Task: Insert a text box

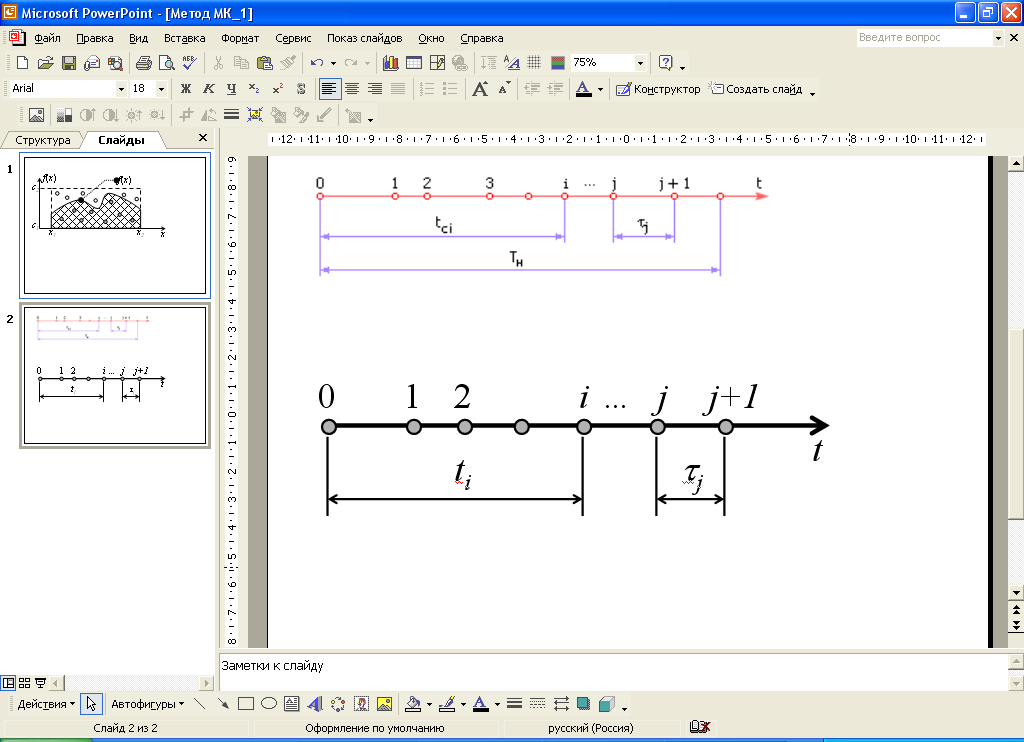Action: coord(292,704)
